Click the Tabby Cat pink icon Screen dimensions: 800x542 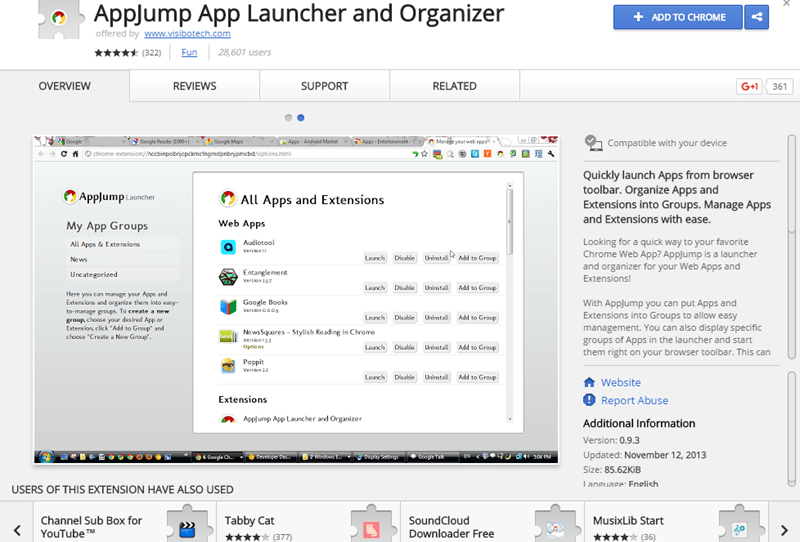point(371,529)
